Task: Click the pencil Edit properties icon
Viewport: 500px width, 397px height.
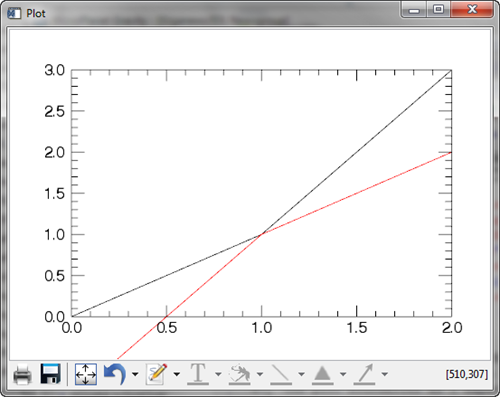Action: (157, 374)
